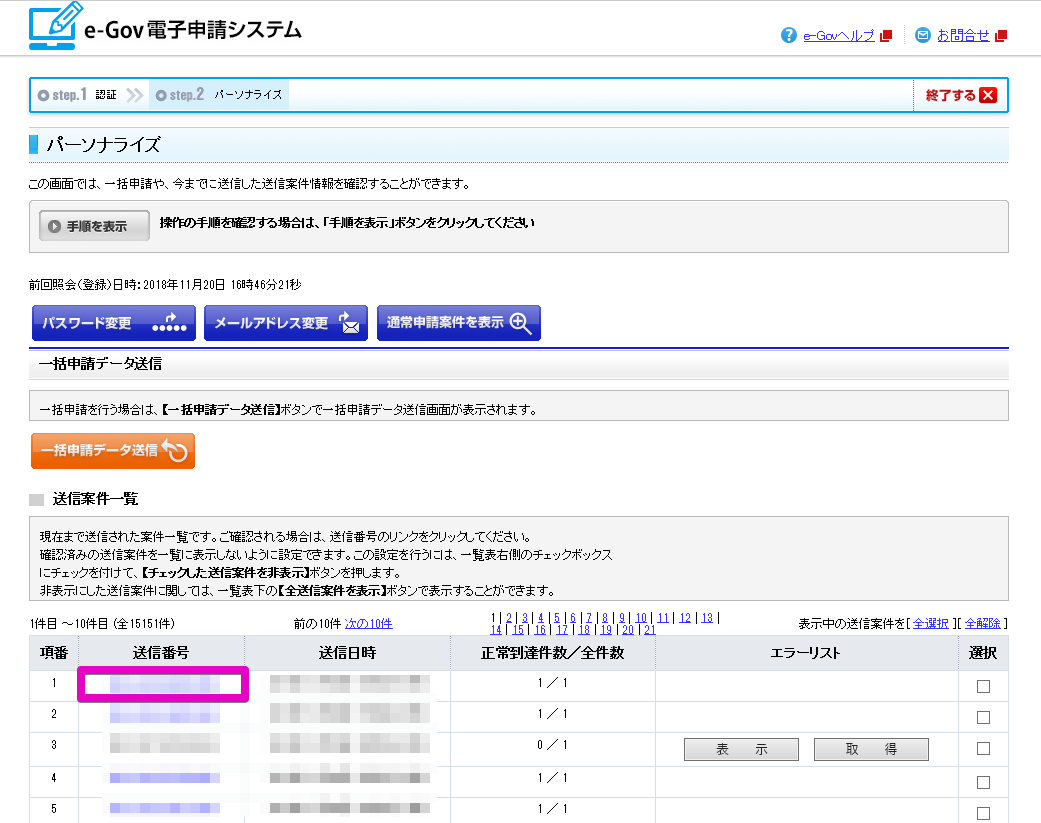Click the 送信番号 column header
1041x823 pixels.
pos(161,653)
